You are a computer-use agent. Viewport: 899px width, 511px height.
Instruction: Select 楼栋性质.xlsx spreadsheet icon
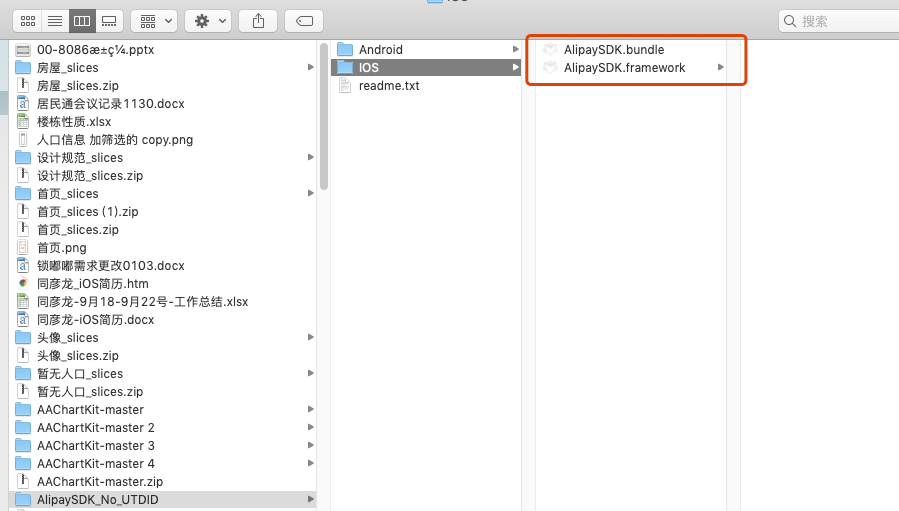[23, 122]
